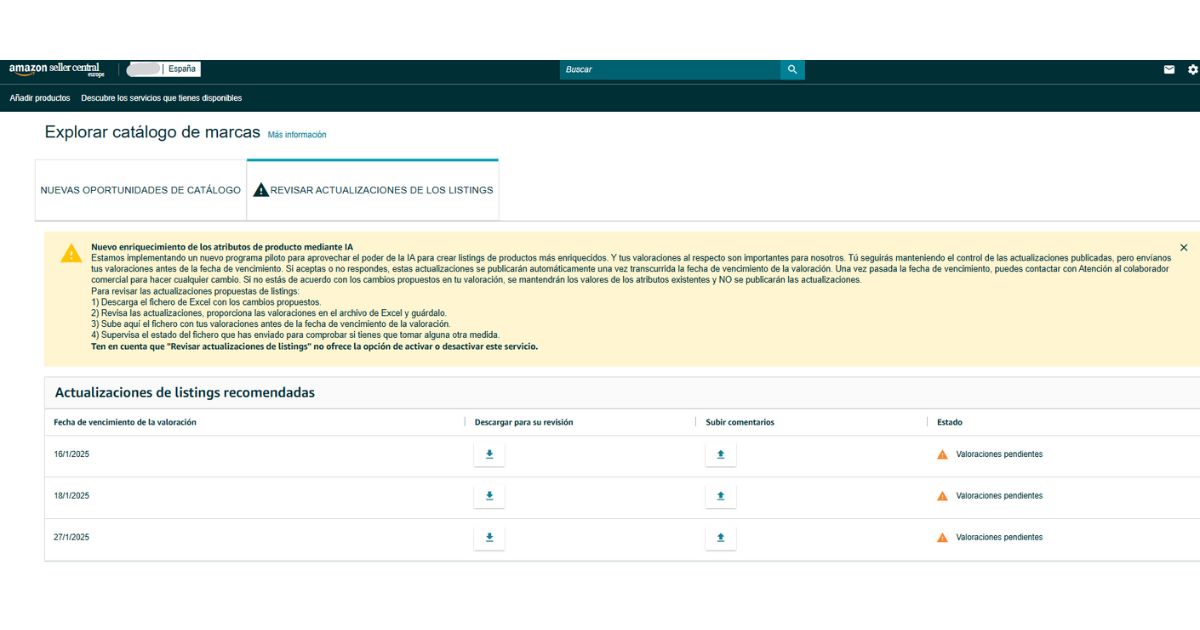
Task: Upload comments for the 18/1/2025 row
Action: coord(720,496)
